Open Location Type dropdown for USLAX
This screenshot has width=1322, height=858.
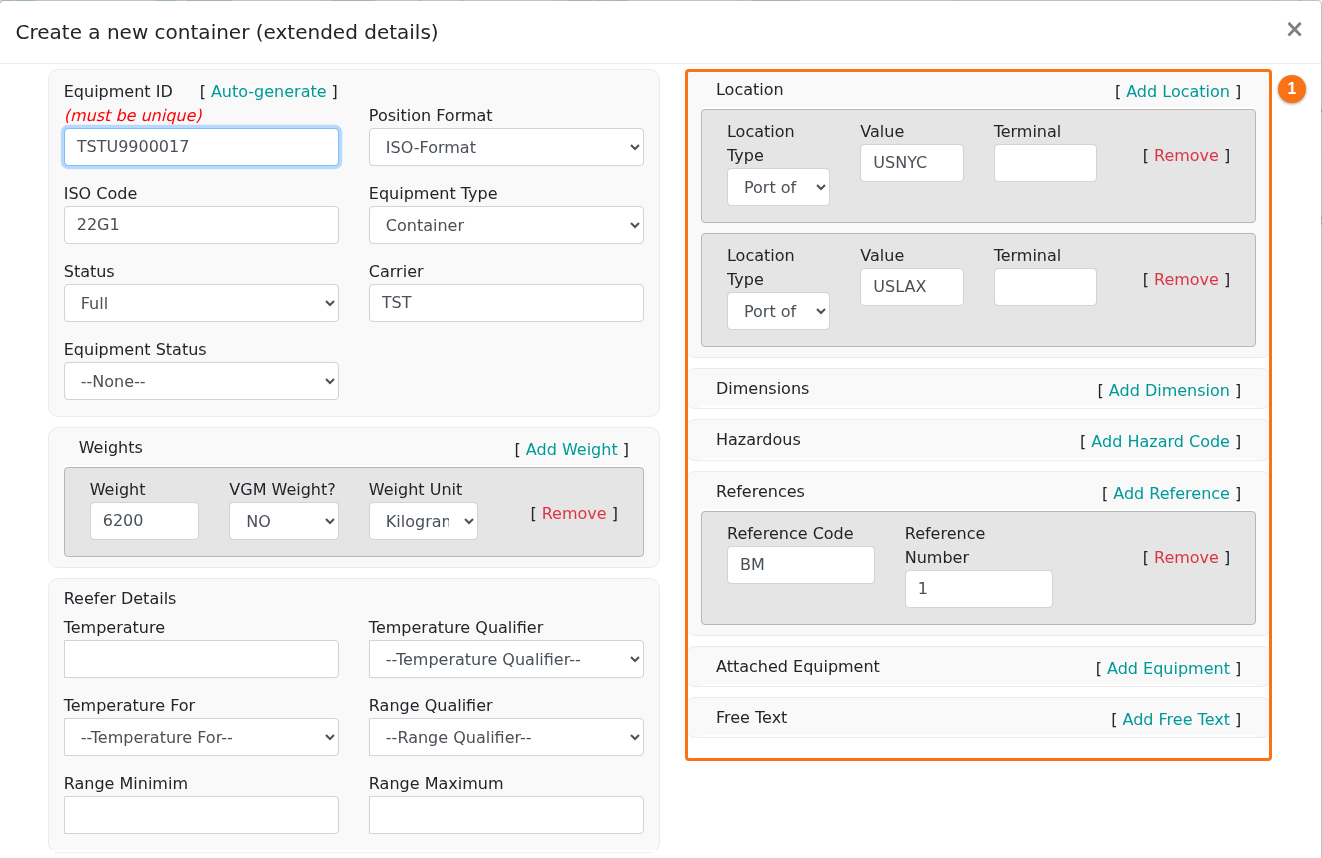point(778,311)
